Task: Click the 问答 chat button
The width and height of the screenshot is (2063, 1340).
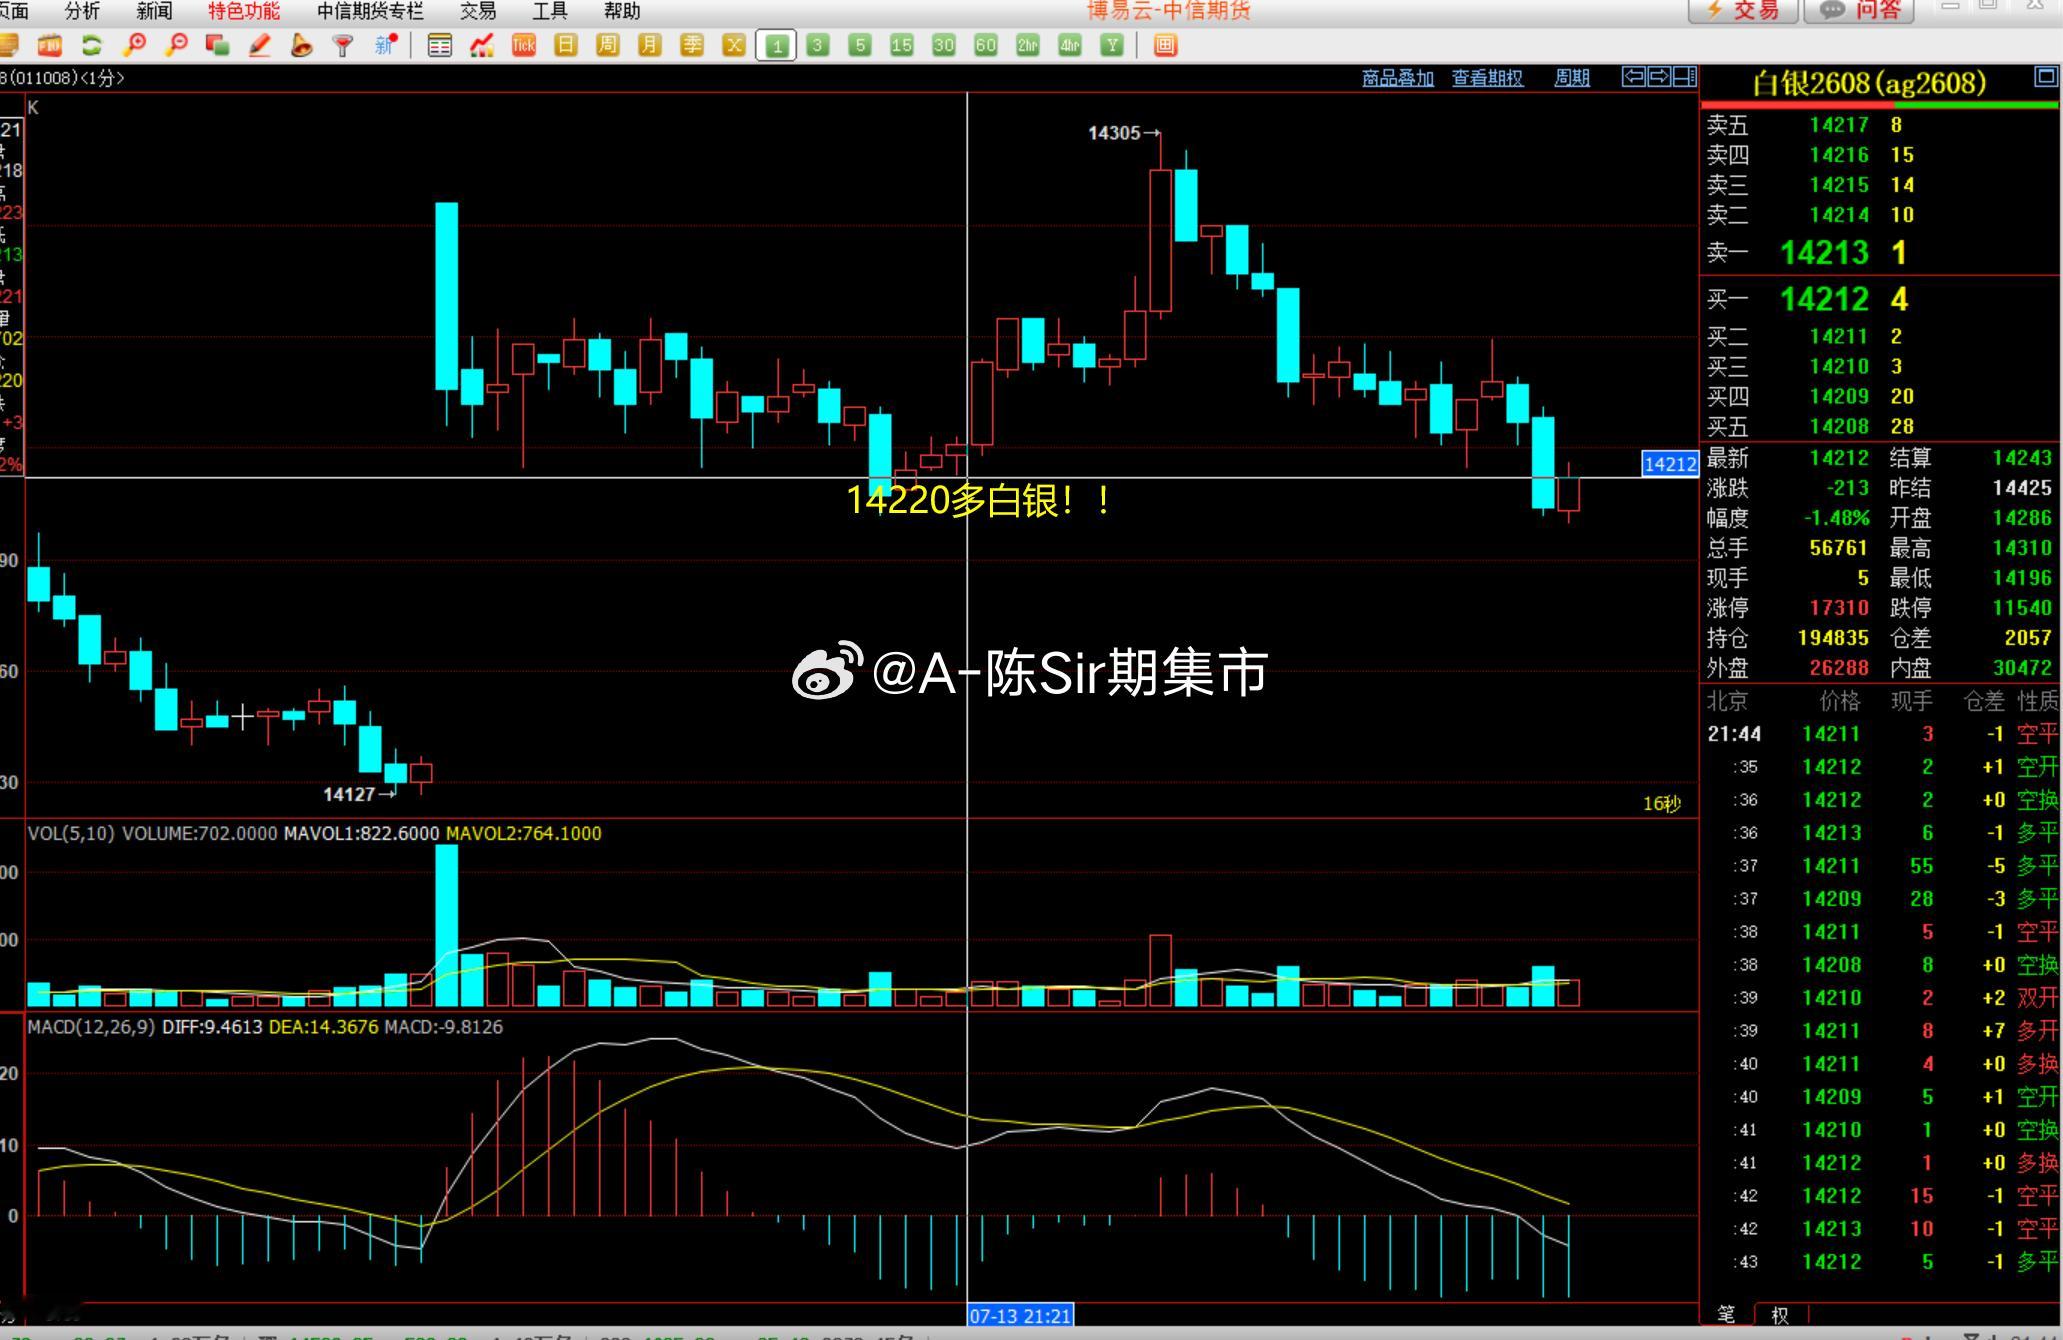Action: tap(1859, 10)
